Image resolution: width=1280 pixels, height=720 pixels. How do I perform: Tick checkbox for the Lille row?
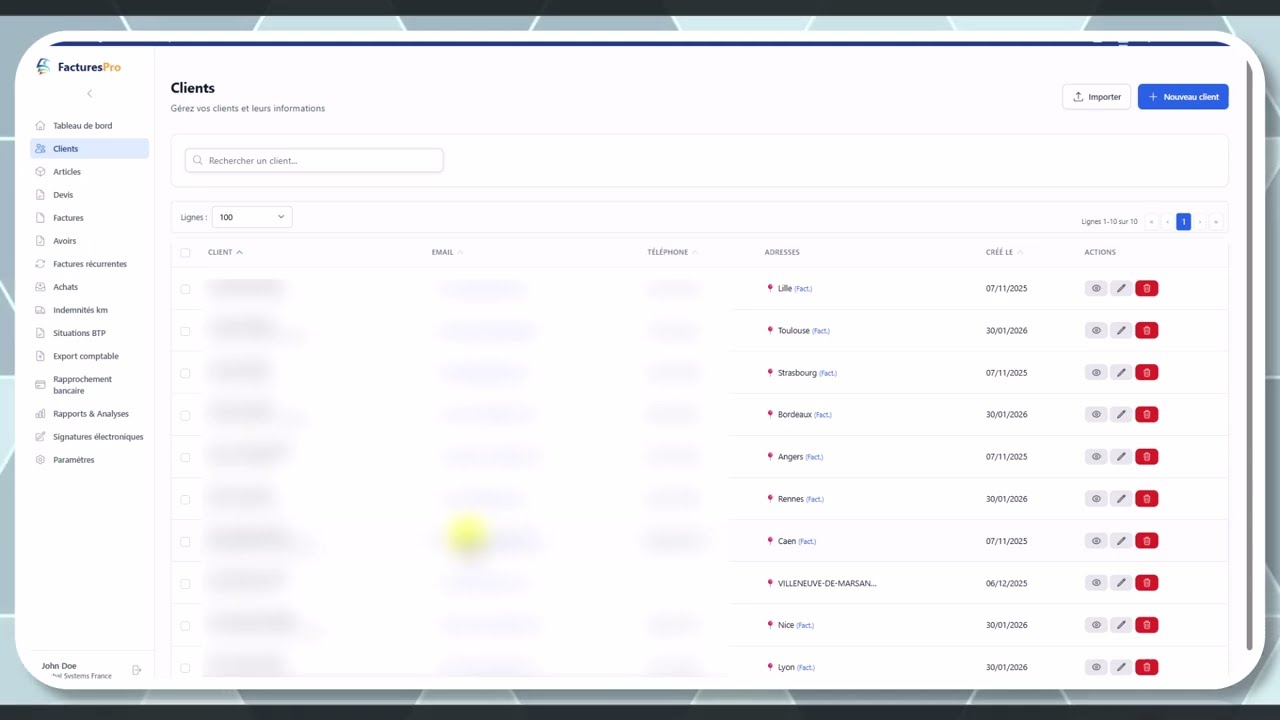point(185,289)
